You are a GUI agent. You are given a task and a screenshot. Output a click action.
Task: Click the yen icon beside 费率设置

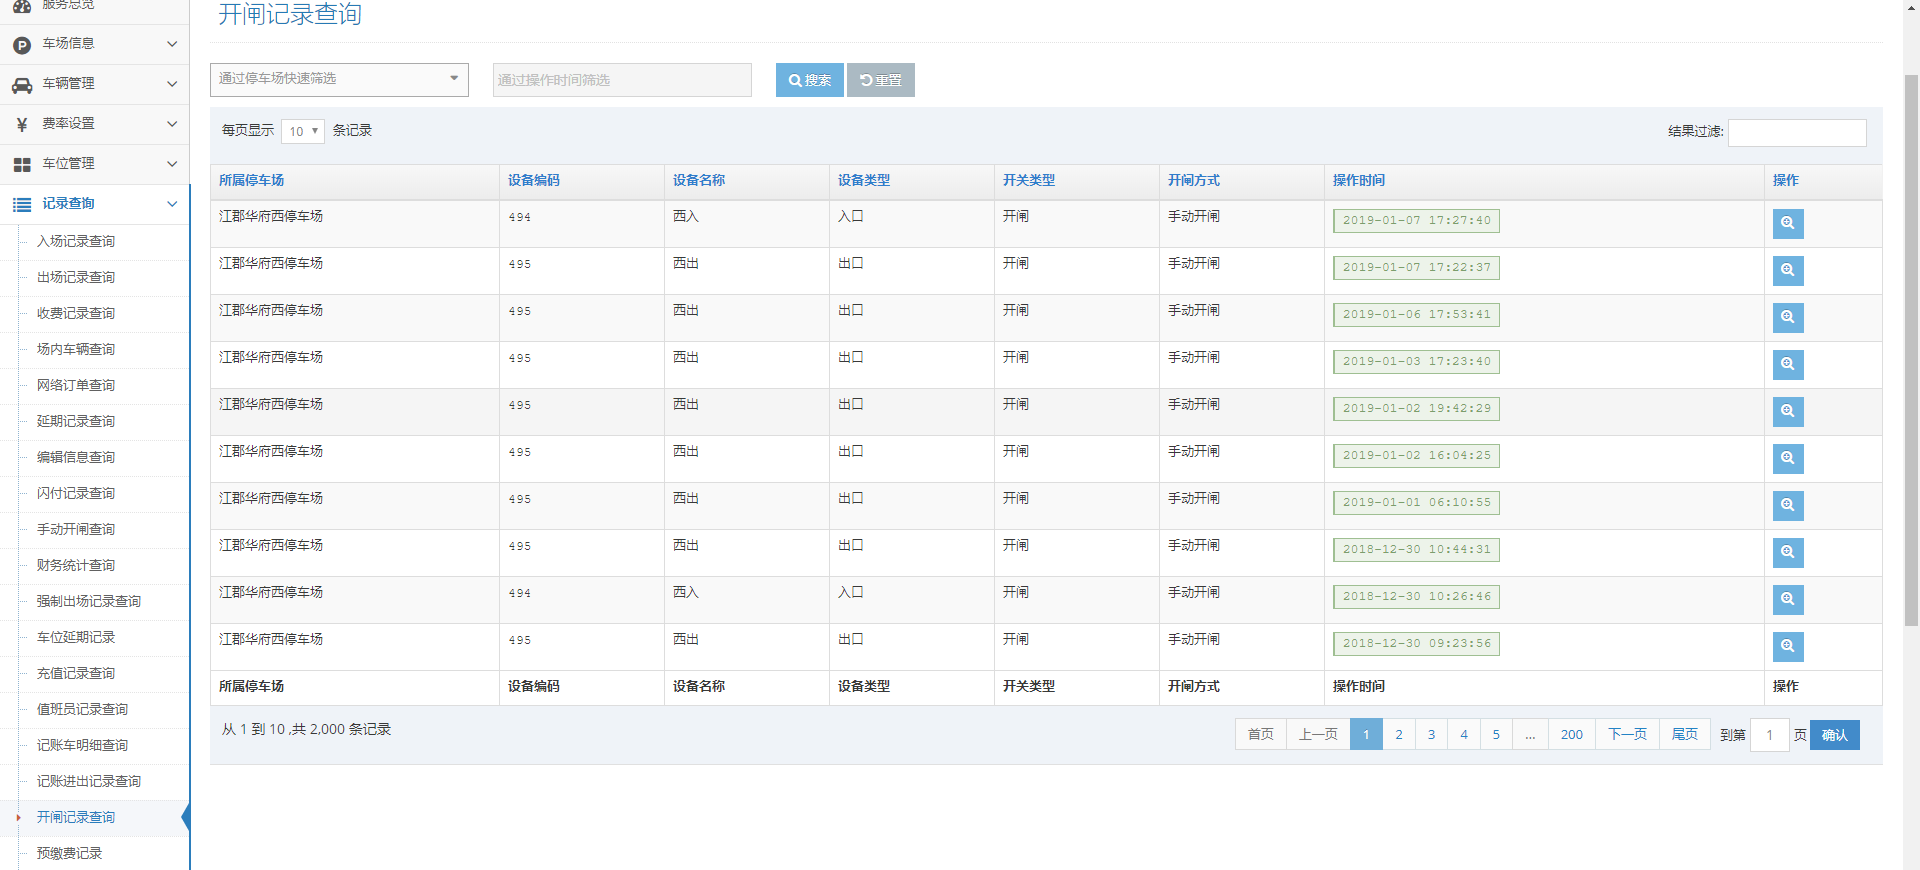pyautogui.click(x=22, y=125)
